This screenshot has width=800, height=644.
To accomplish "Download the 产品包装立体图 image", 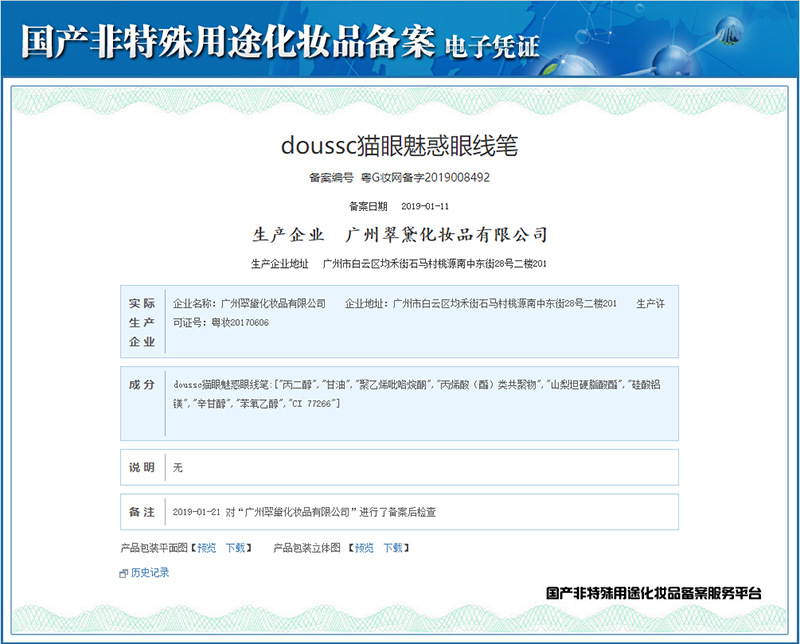I will [x=393, y=548].
